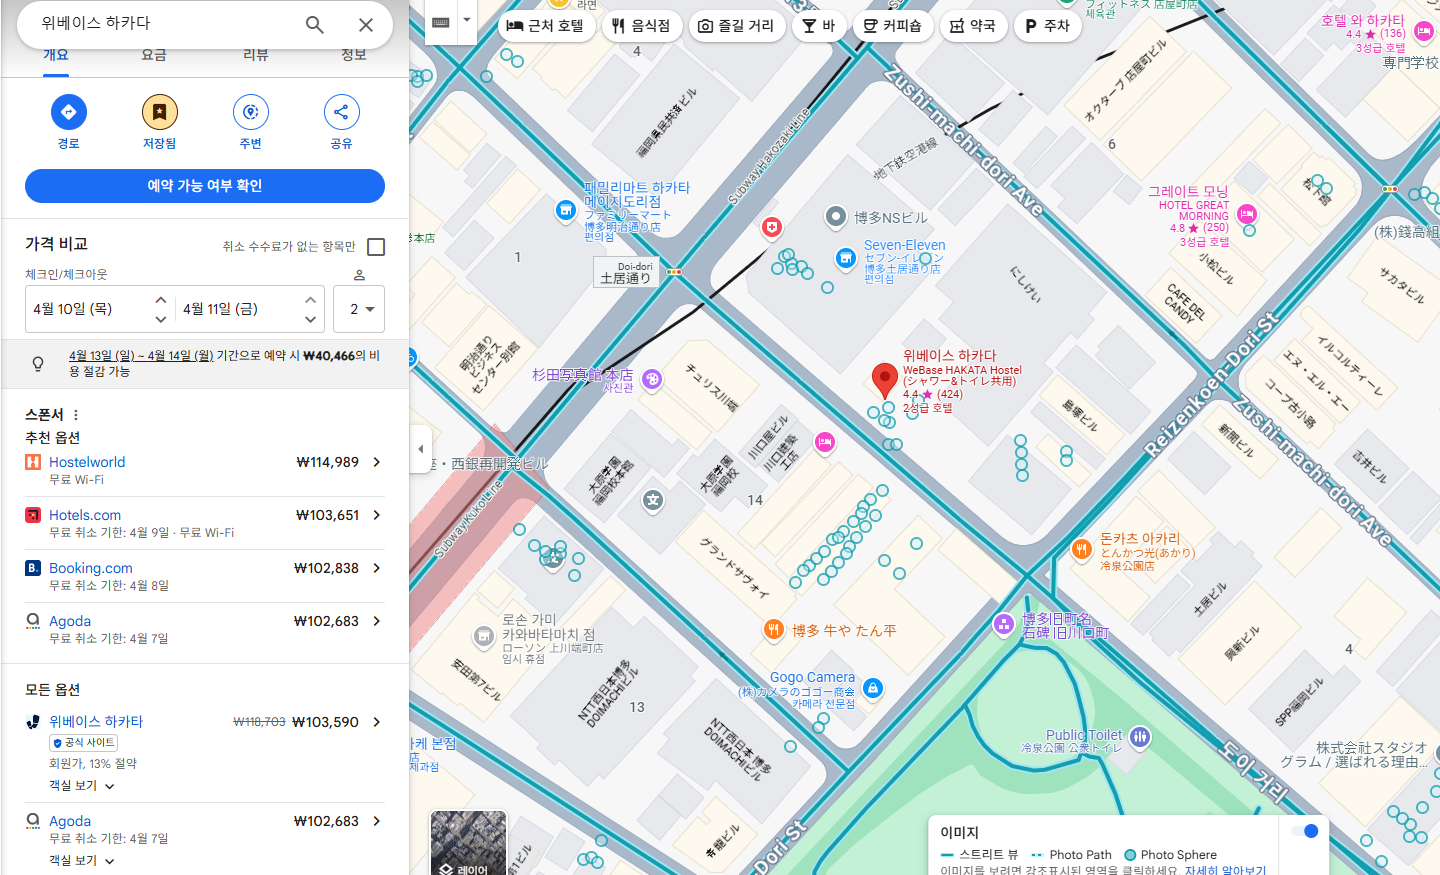This screenshot has width=1440, height=875.
Task: Click the FamilyMart Hakata map marker
Action: (x=565, y=210)
